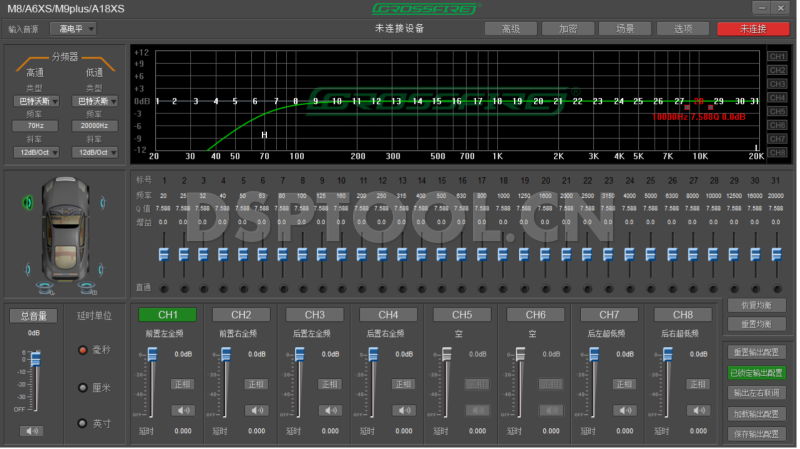The image size is (800, 449).
Task: Open the 输入音源 高电平 dropdown
Action: pos(76,29)
